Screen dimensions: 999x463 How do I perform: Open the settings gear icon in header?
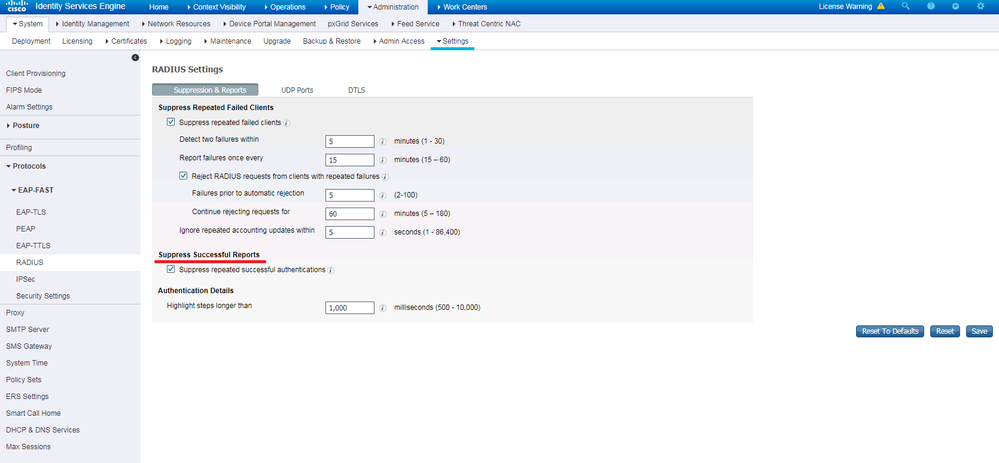pos(981,6)
